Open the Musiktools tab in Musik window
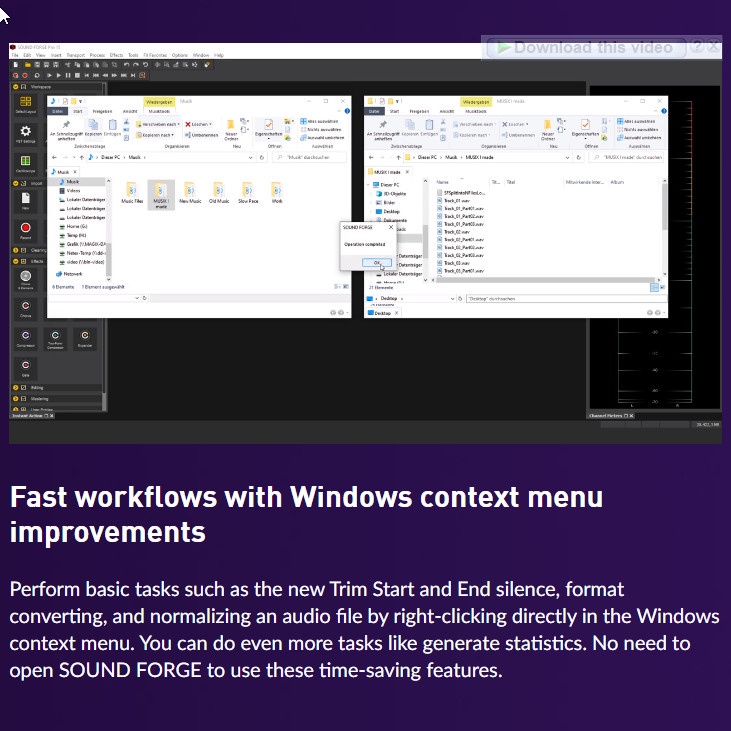Viewport: 731px width, 731px height. [159, 111]
